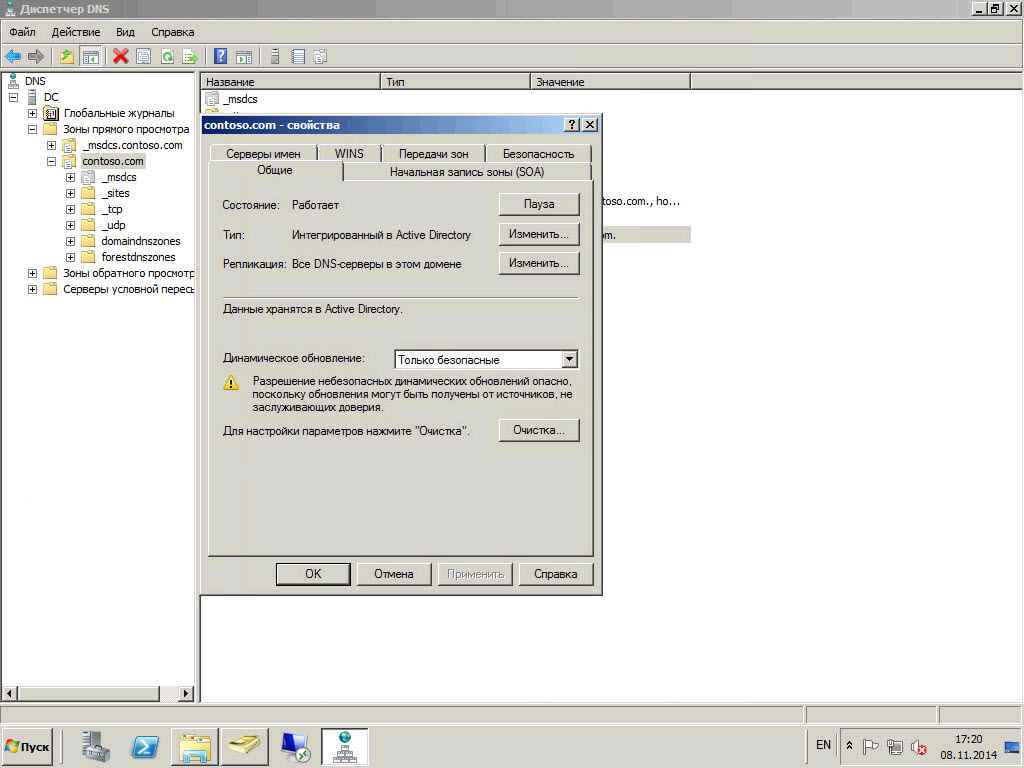Click the new record list toolbar icon
Image resolution: width=1024 pixels, height=768 pixels.
298,57
